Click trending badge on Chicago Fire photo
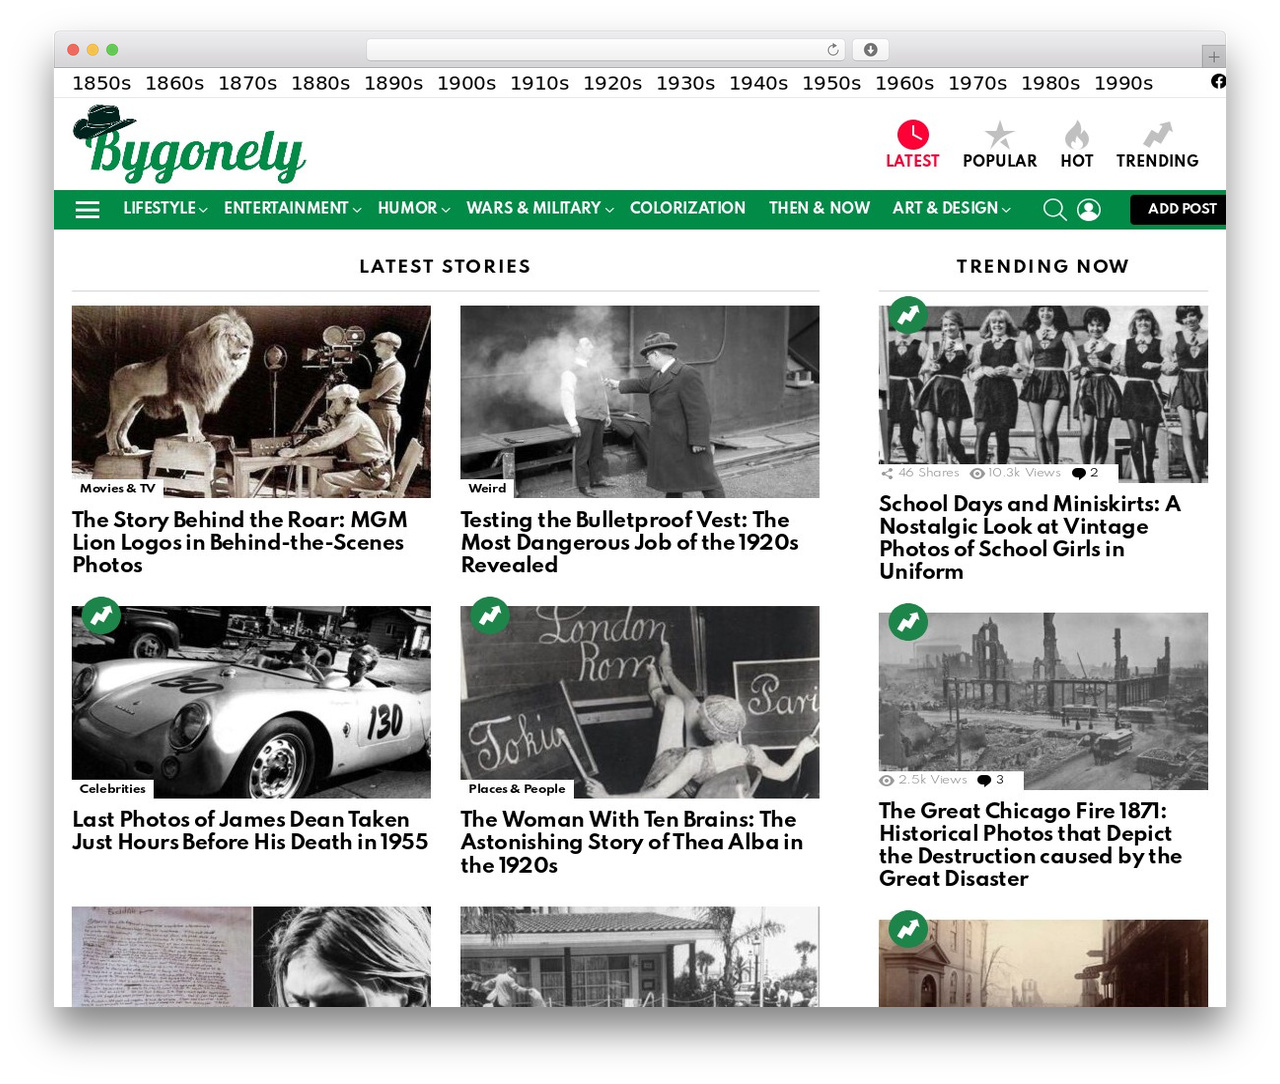 click(908, 622)
